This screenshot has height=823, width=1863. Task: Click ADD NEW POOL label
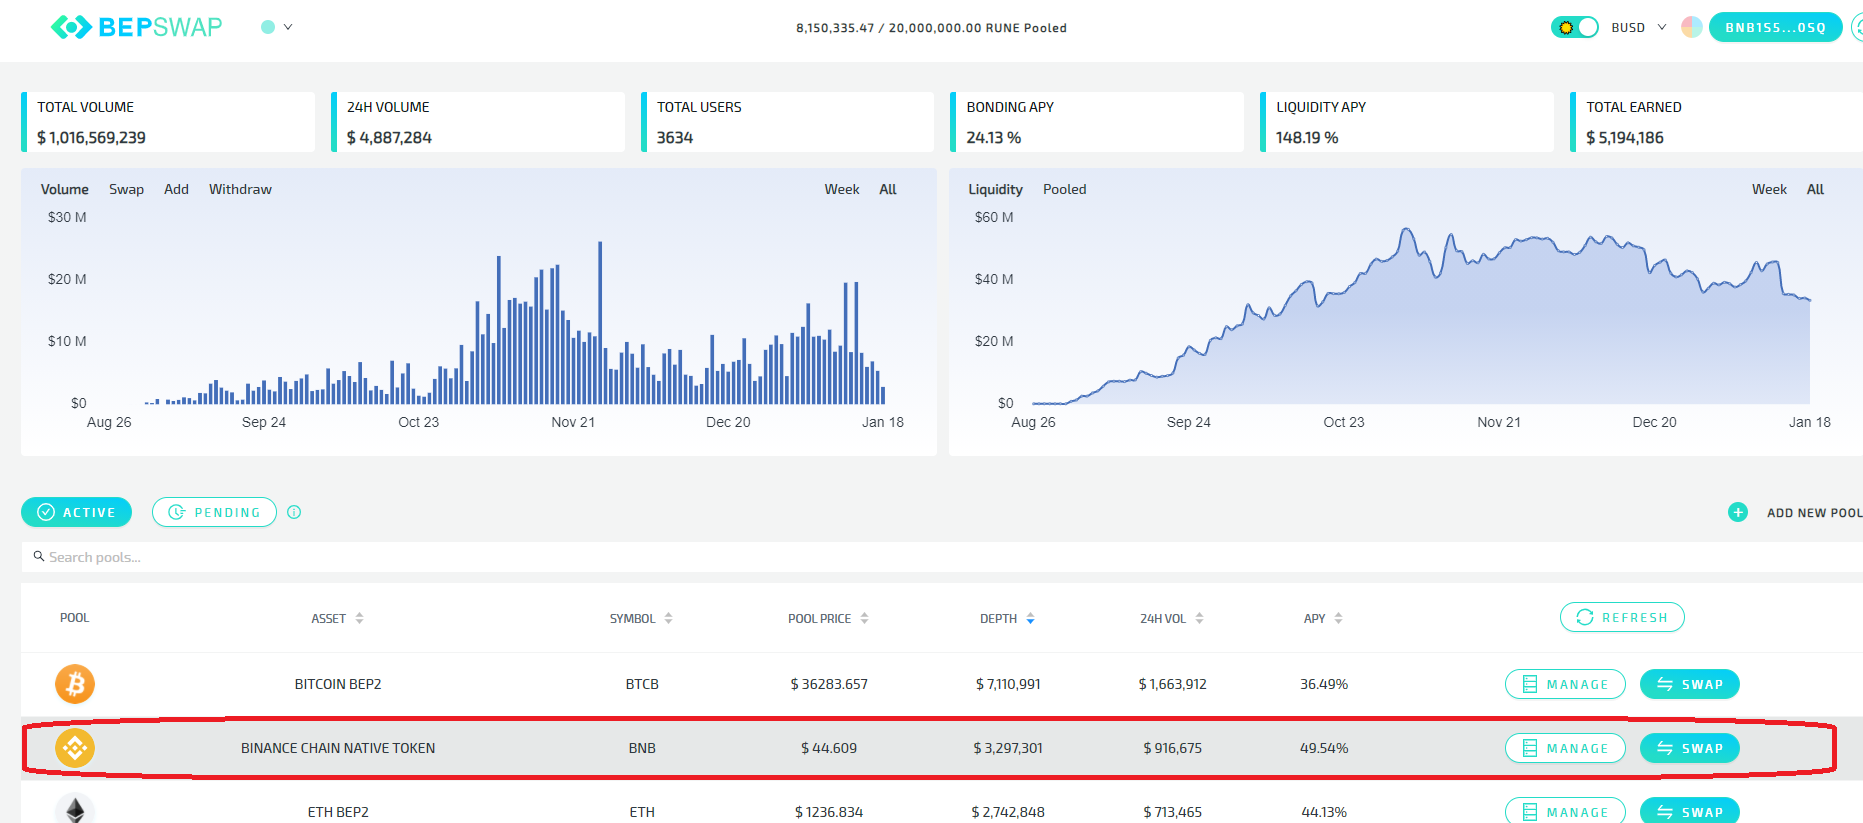pyautogui.click(x=1814, y=513)
